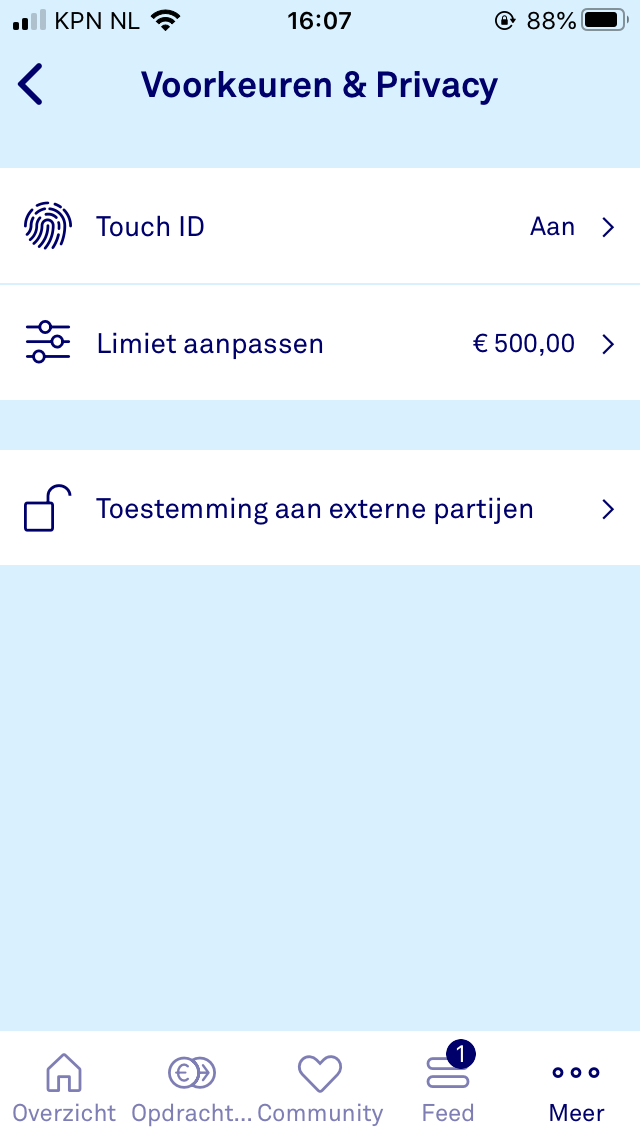The image size is (640, 1136).
Task: Tap the Touch ID label
Action: point(150,227)
